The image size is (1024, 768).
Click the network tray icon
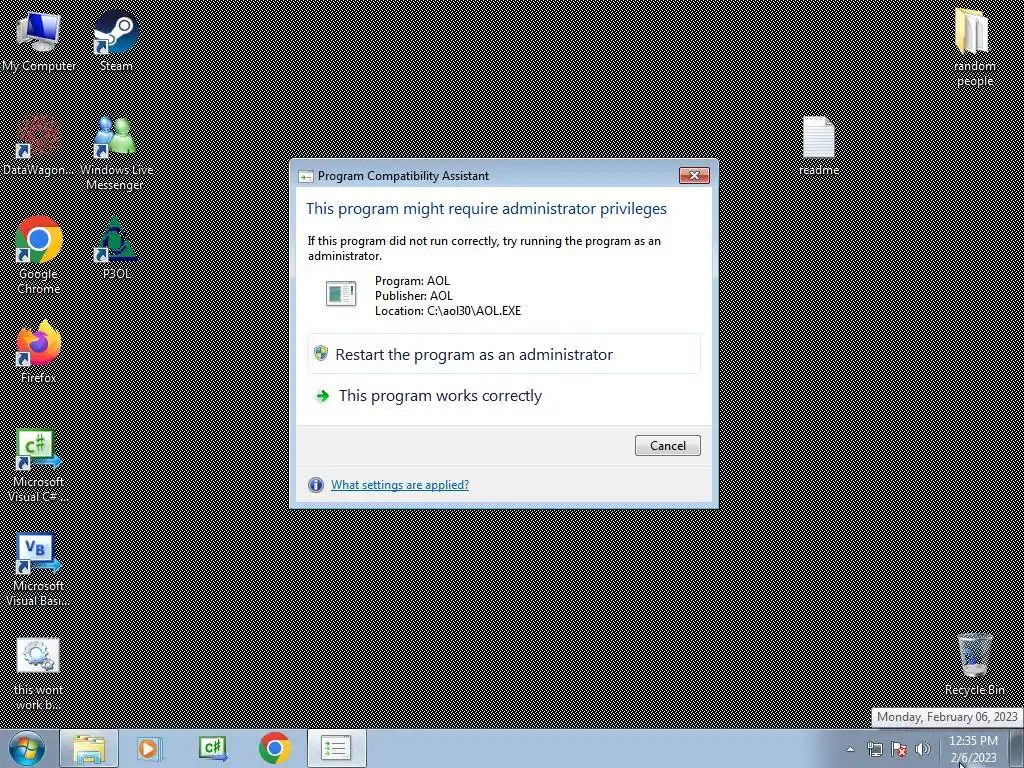[874, 749]
